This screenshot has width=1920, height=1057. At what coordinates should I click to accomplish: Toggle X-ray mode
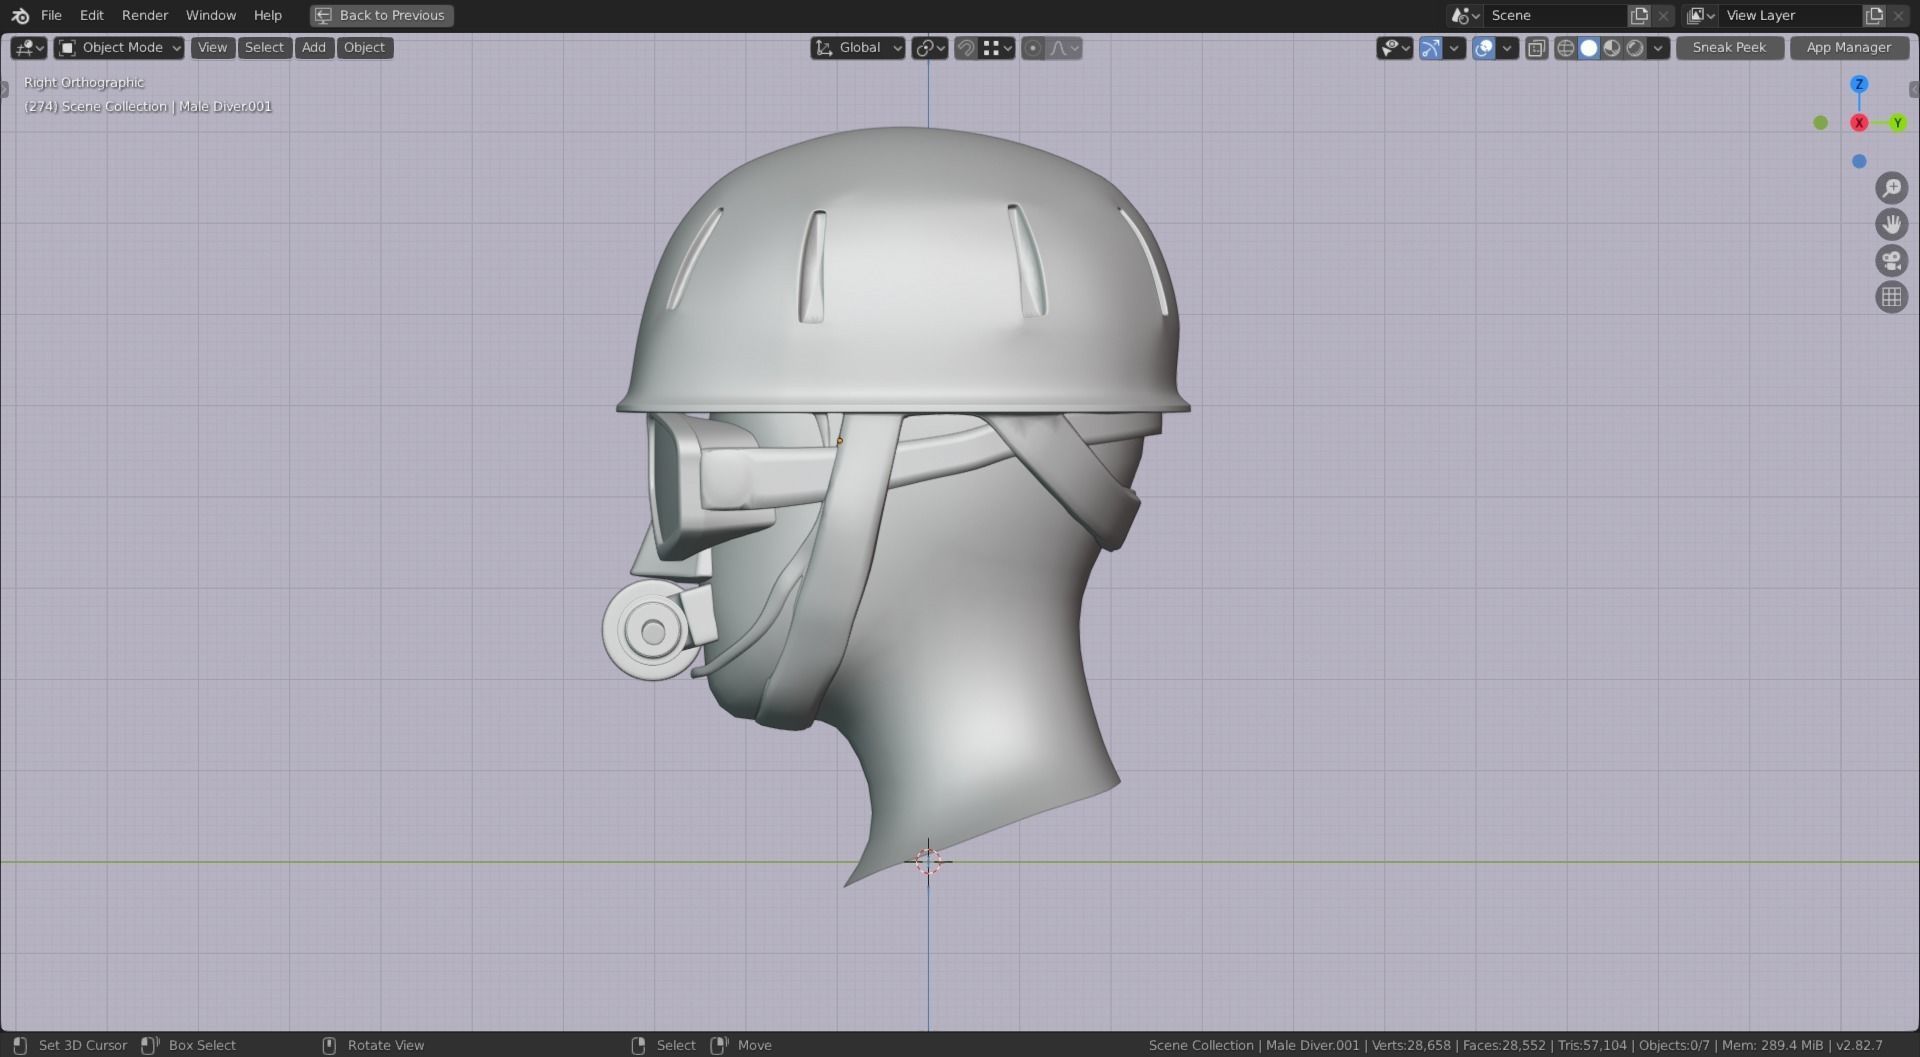coord(1537,47)
